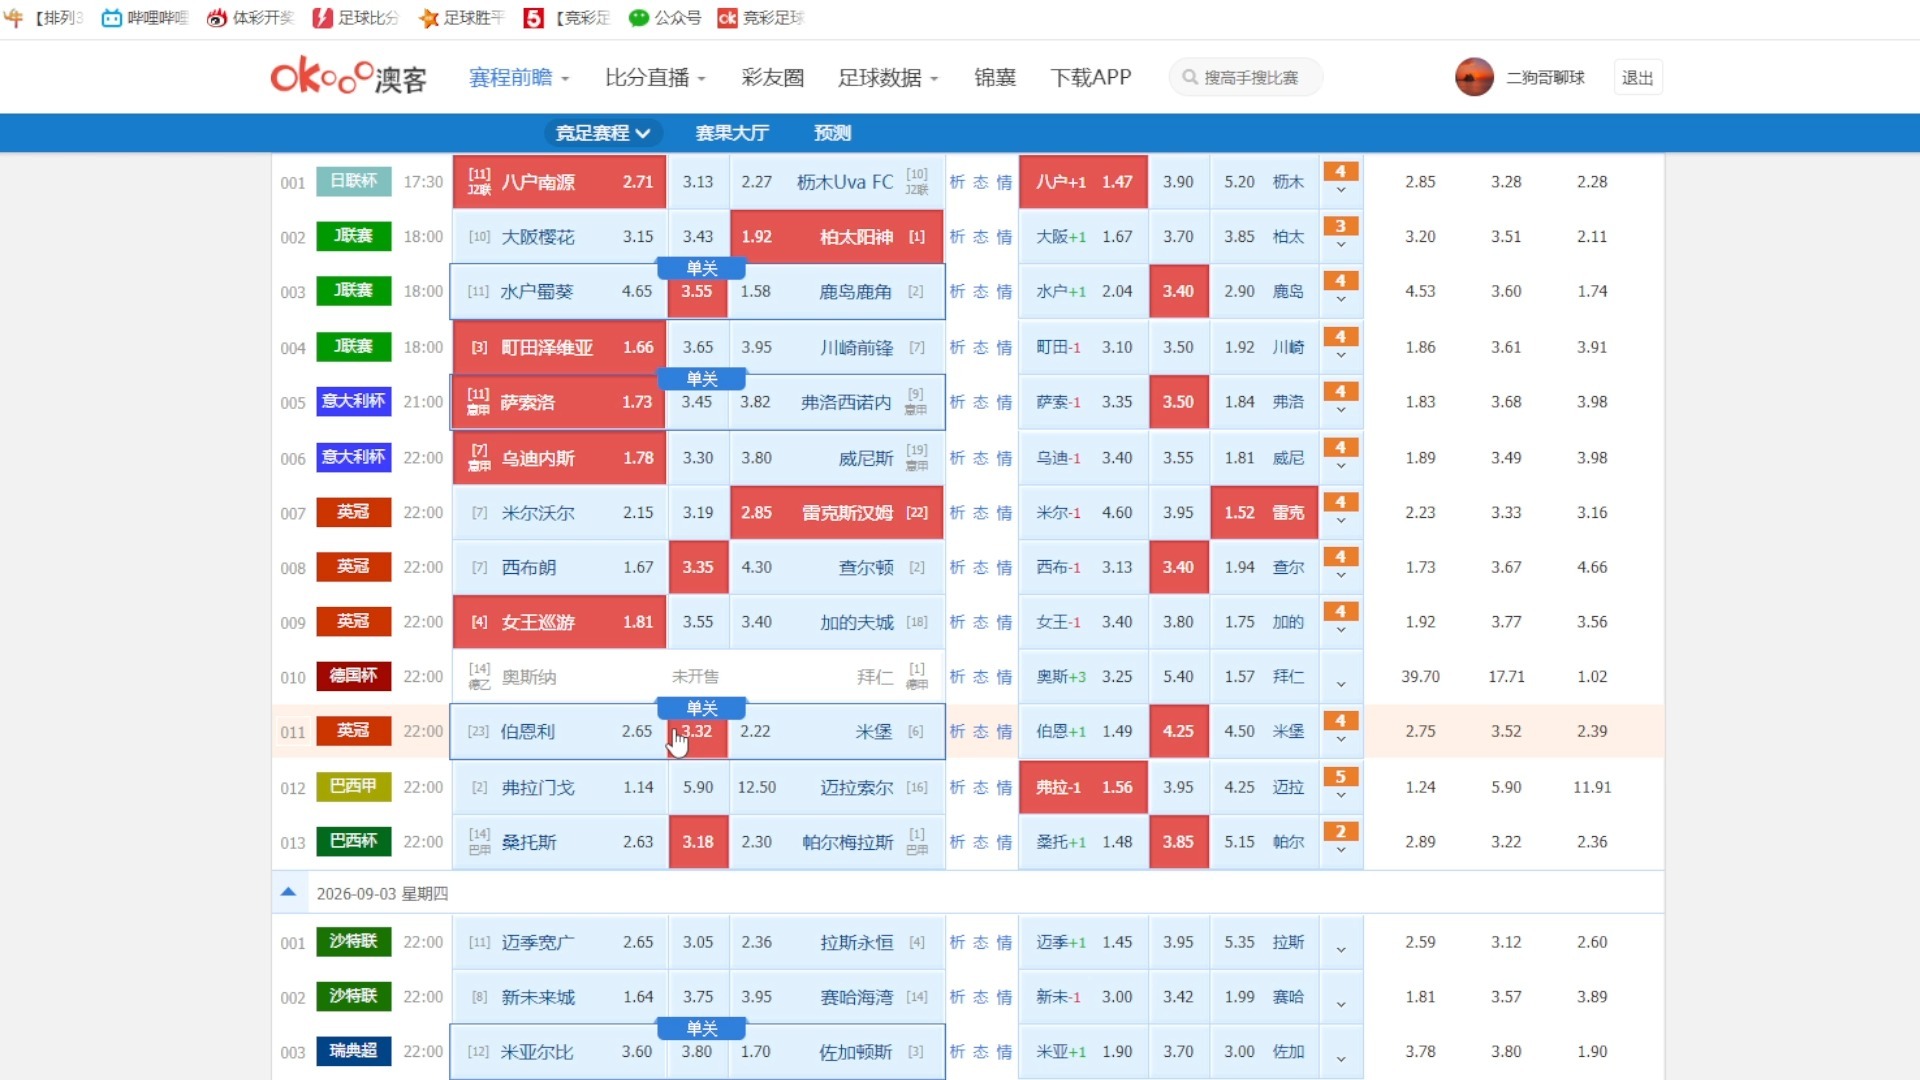1920x1080 pixels.
Task: Expand the 赛程前瞻 menu
Action: coord(519,77)
